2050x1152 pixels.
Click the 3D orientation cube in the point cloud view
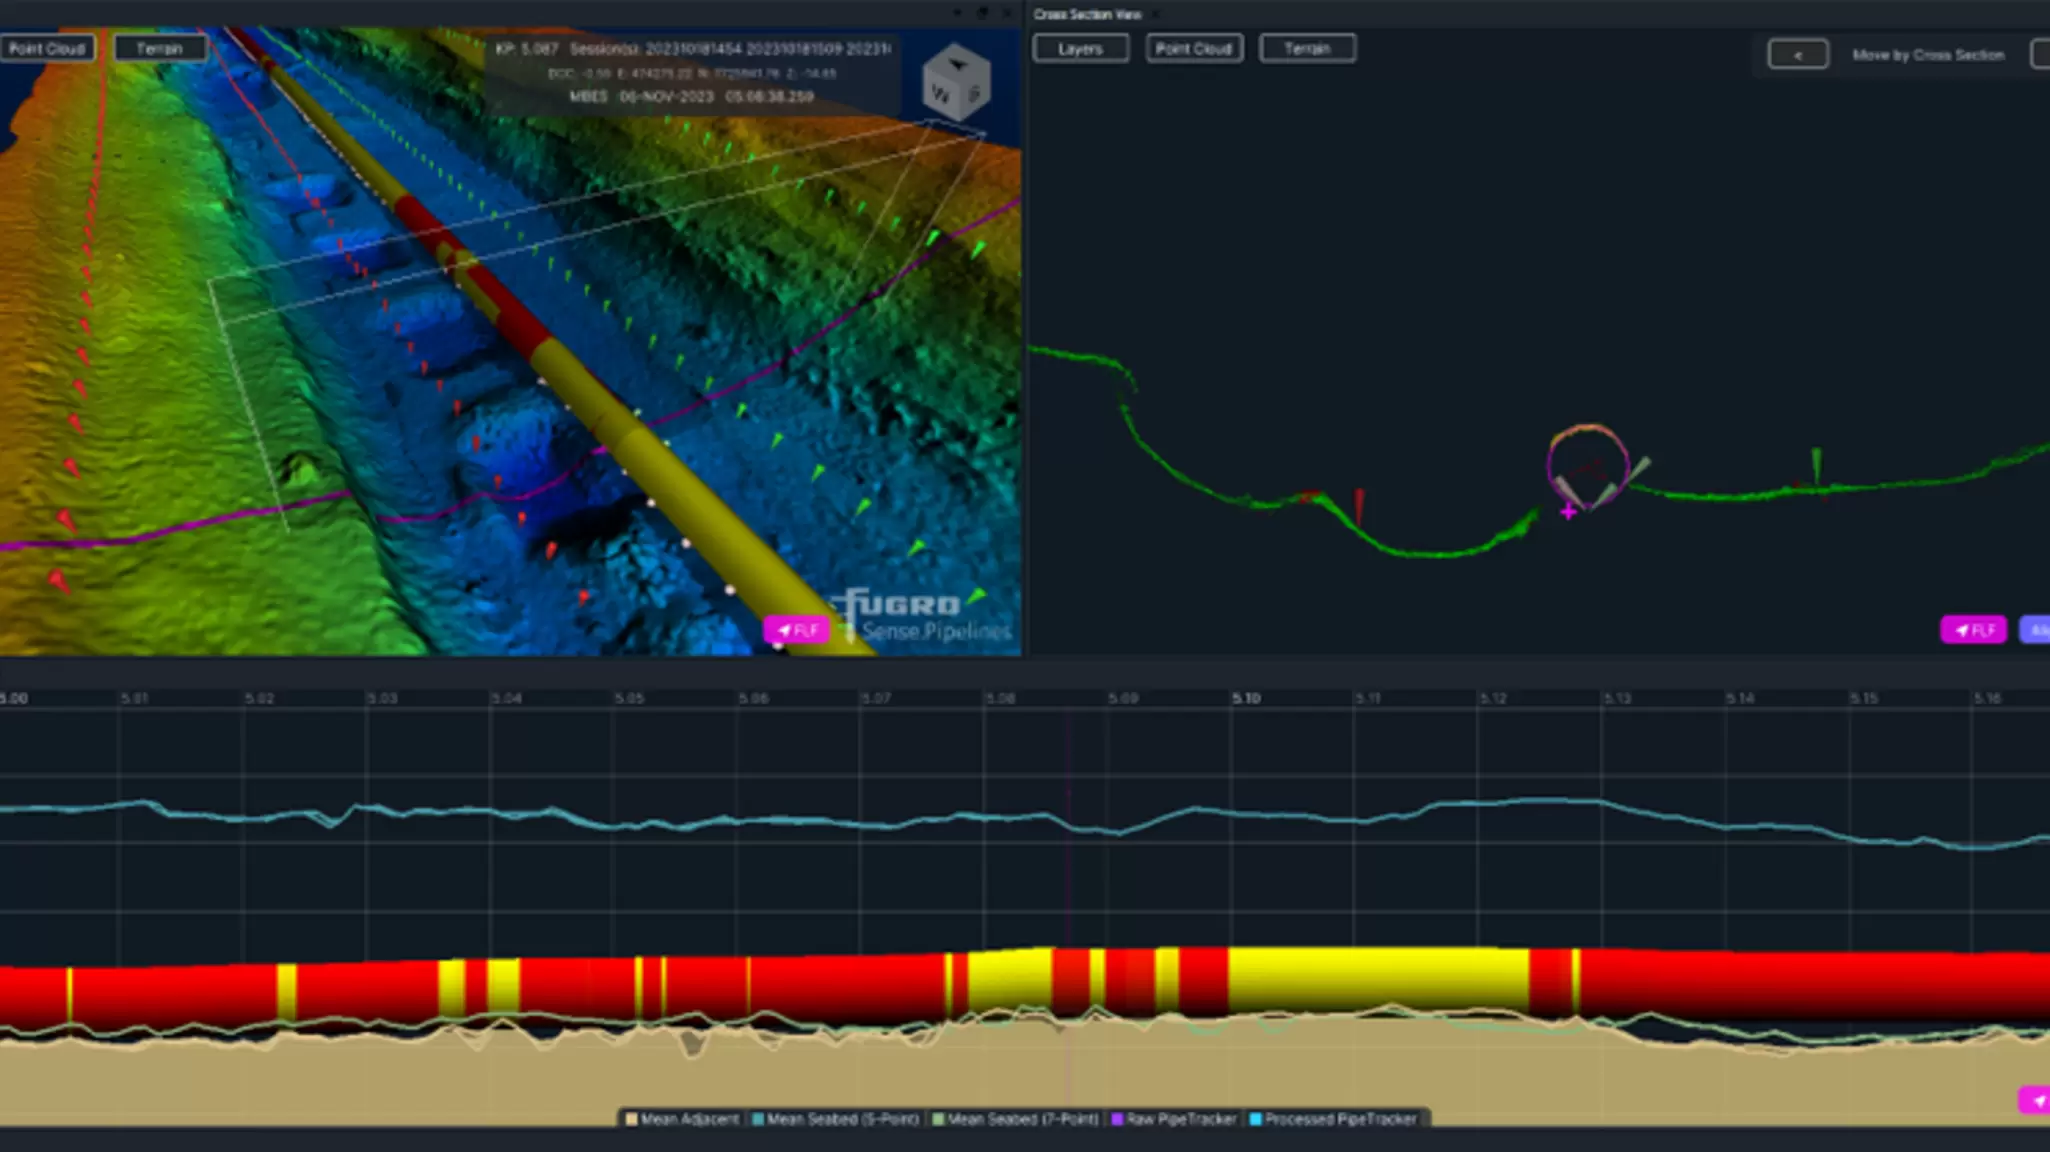pyautogui.click(x=956, y=83)
